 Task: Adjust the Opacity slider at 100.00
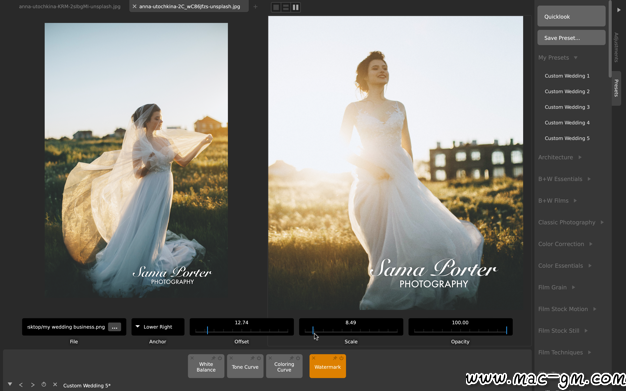point(460,327)
